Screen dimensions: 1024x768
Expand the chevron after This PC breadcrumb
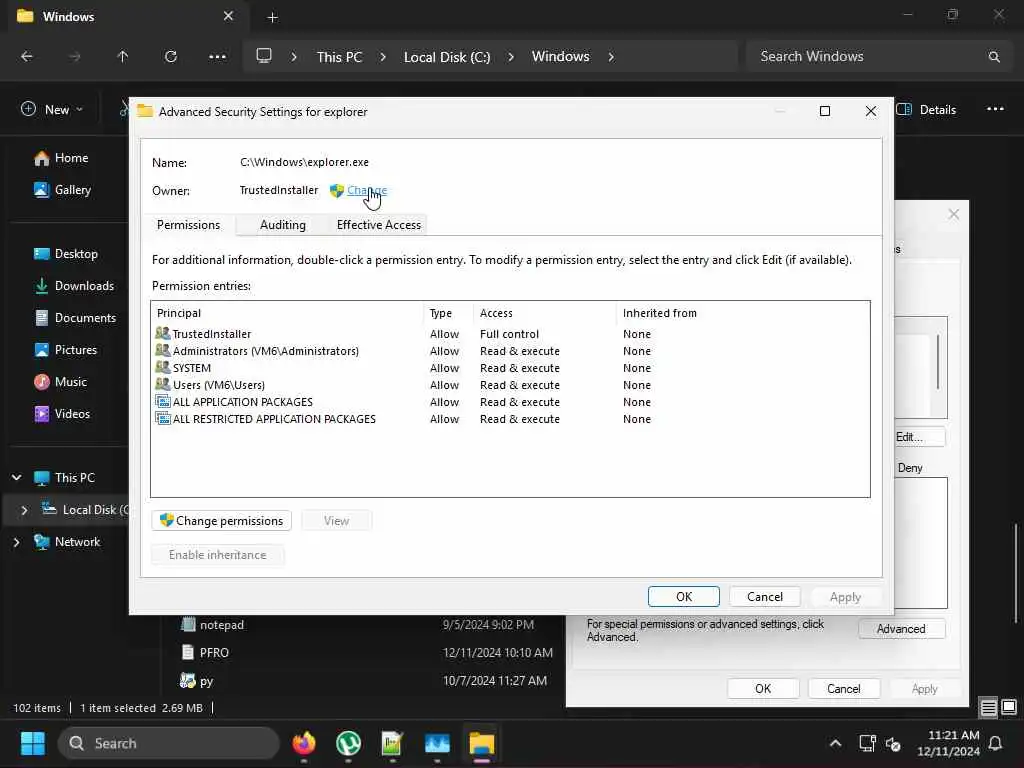coord(383,57)
